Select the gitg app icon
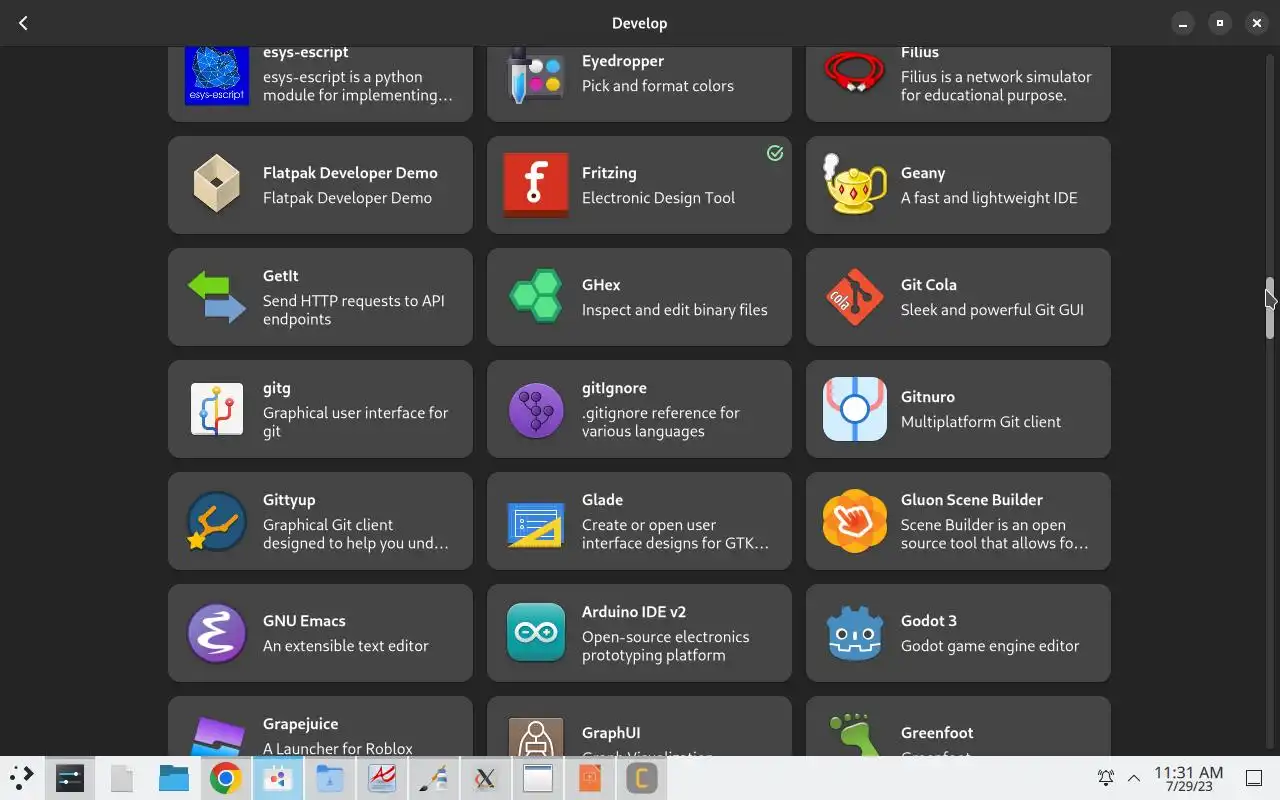This screenshot has height=800, width=1280. click(x=217, y=409)
